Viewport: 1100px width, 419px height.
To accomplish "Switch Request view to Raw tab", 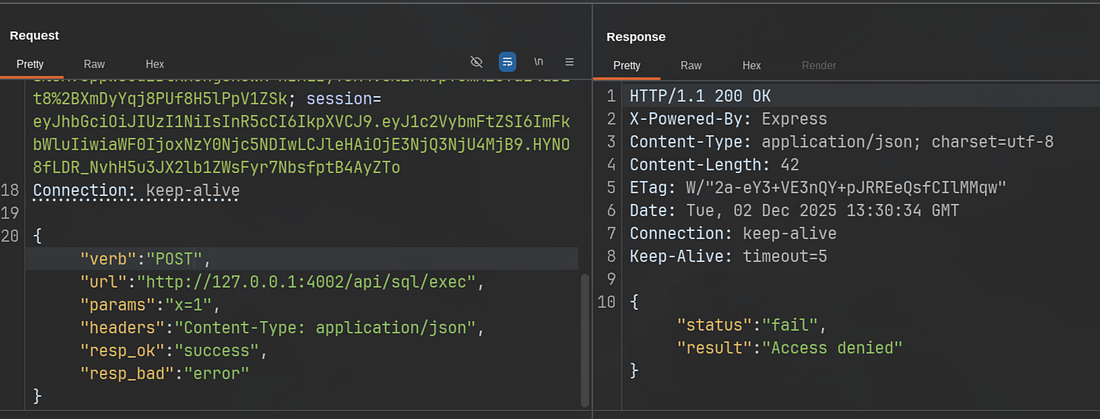I will point(94,64).
